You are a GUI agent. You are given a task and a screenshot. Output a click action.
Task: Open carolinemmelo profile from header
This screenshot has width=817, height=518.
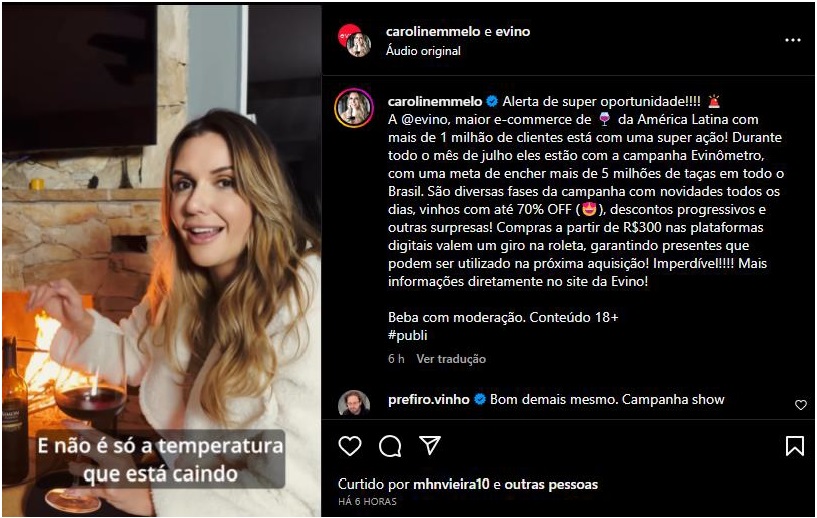pos(434,31)
